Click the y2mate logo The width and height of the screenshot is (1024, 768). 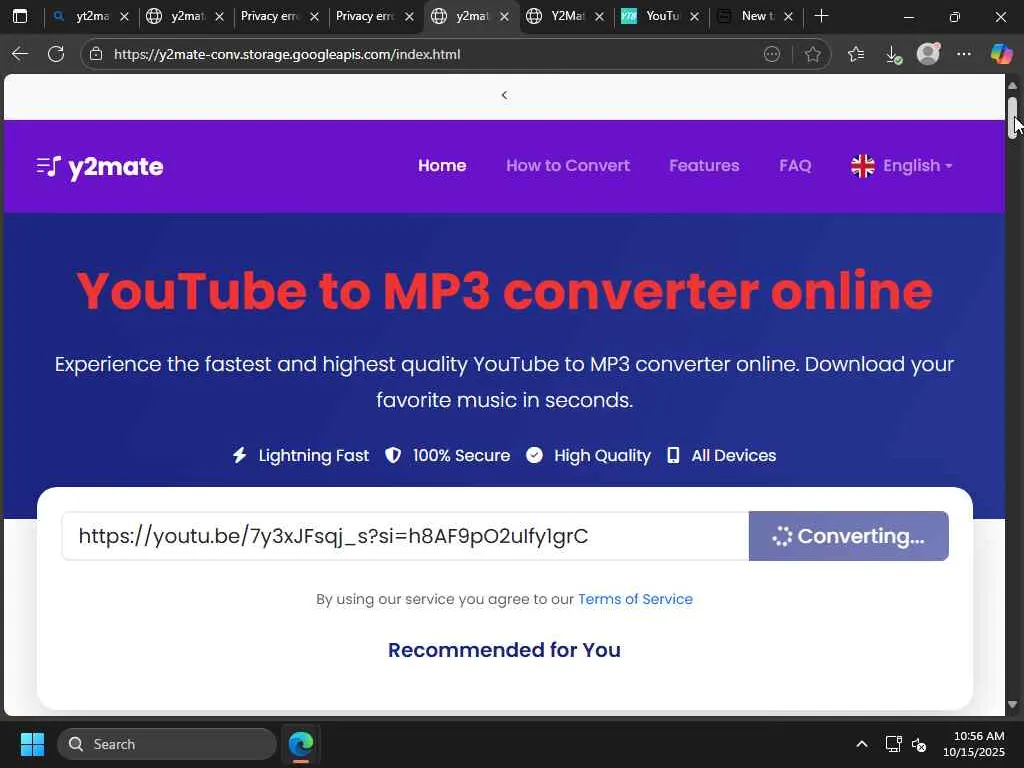pyautogui.click(x=100, y=167)
